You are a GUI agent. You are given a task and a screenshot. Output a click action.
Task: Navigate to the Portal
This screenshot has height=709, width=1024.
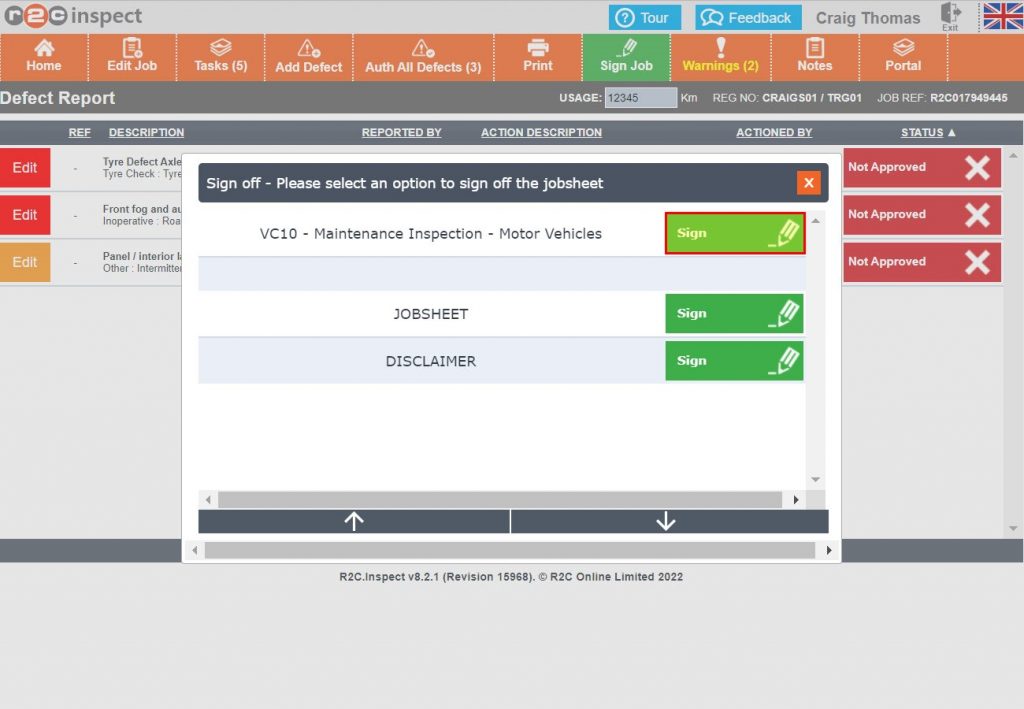pyautogui.click(x=902, y=57)
